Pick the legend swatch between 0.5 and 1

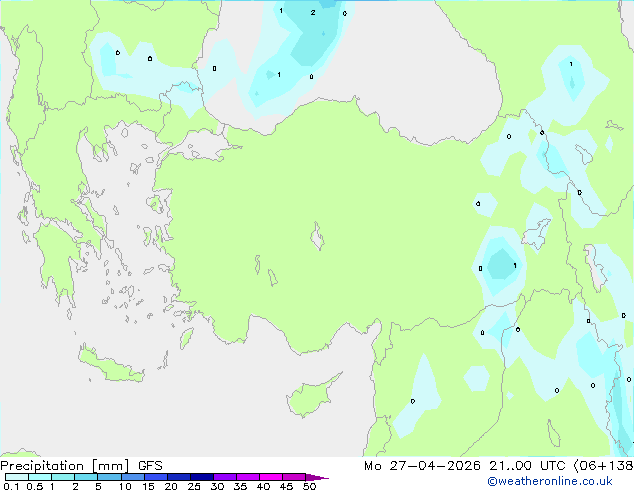[40, 477]
